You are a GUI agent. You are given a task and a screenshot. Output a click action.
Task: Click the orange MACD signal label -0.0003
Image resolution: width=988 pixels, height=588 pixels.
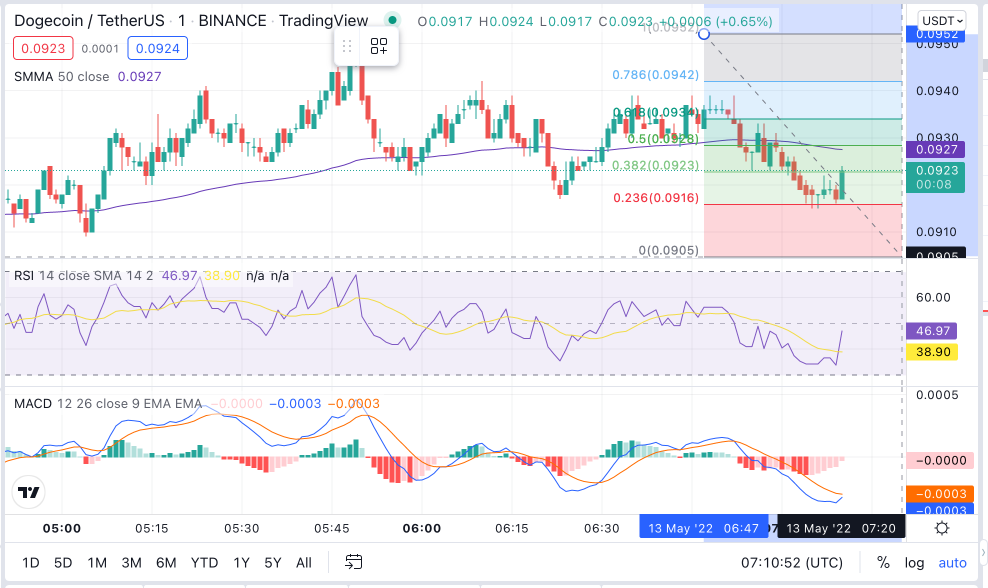coord(940,493)
